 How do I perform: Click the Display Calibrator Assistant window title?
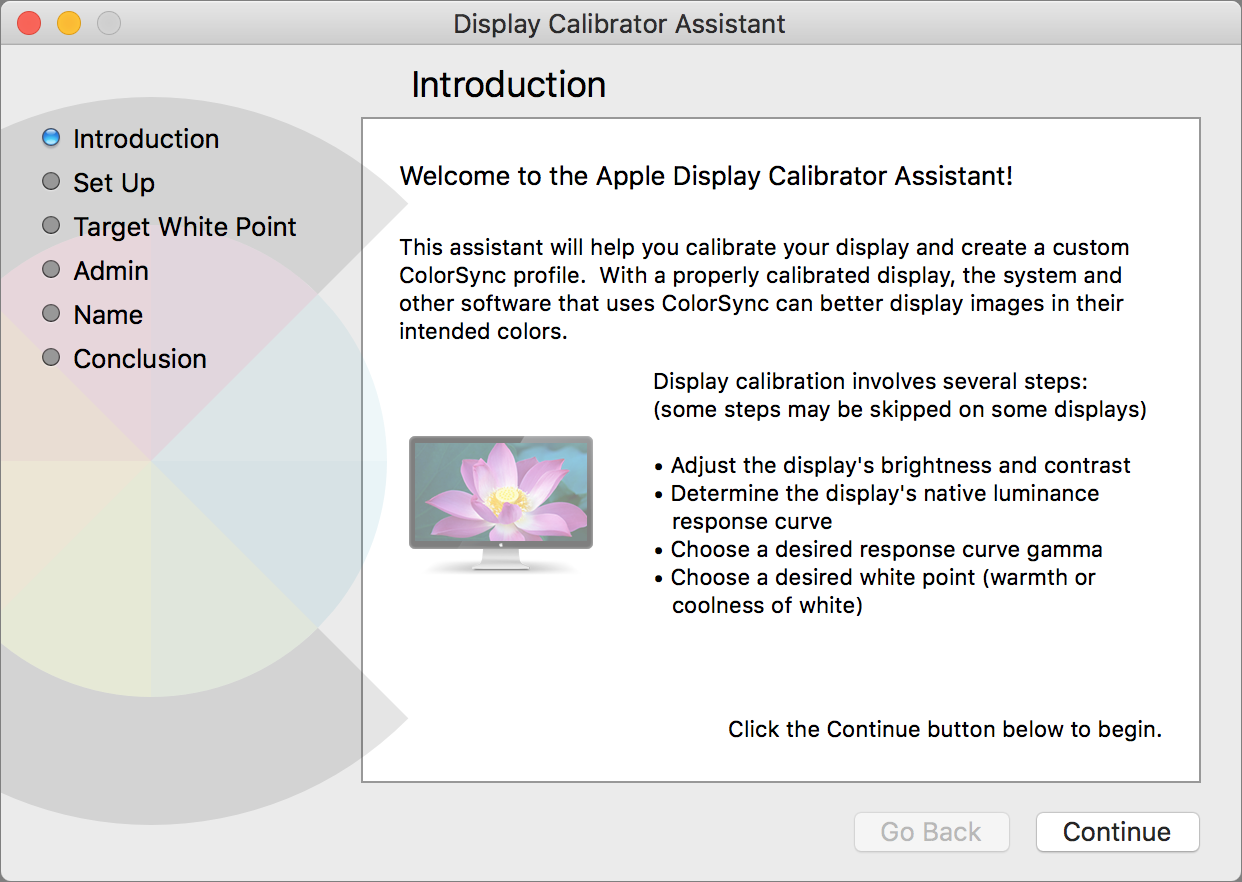620,23
